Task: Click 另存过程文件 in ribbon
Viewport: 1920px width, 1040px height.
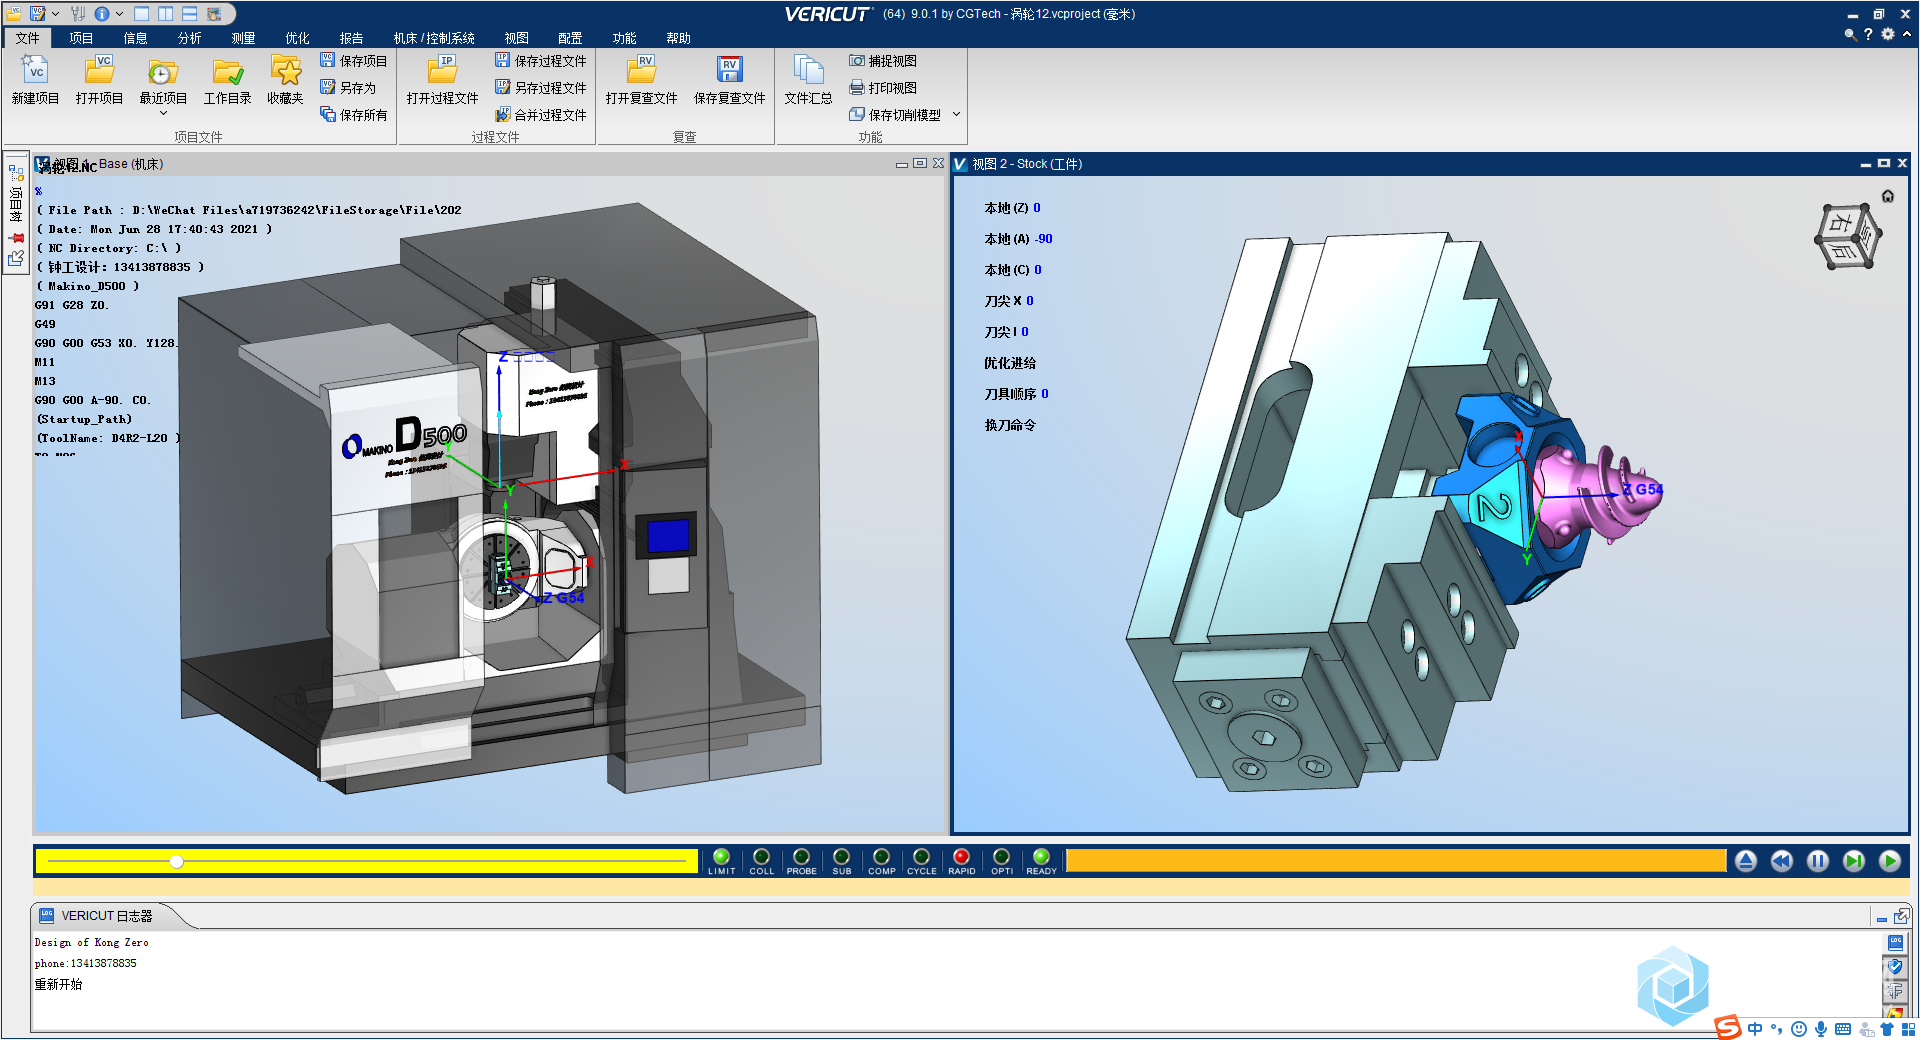Action: click(541, 88)
